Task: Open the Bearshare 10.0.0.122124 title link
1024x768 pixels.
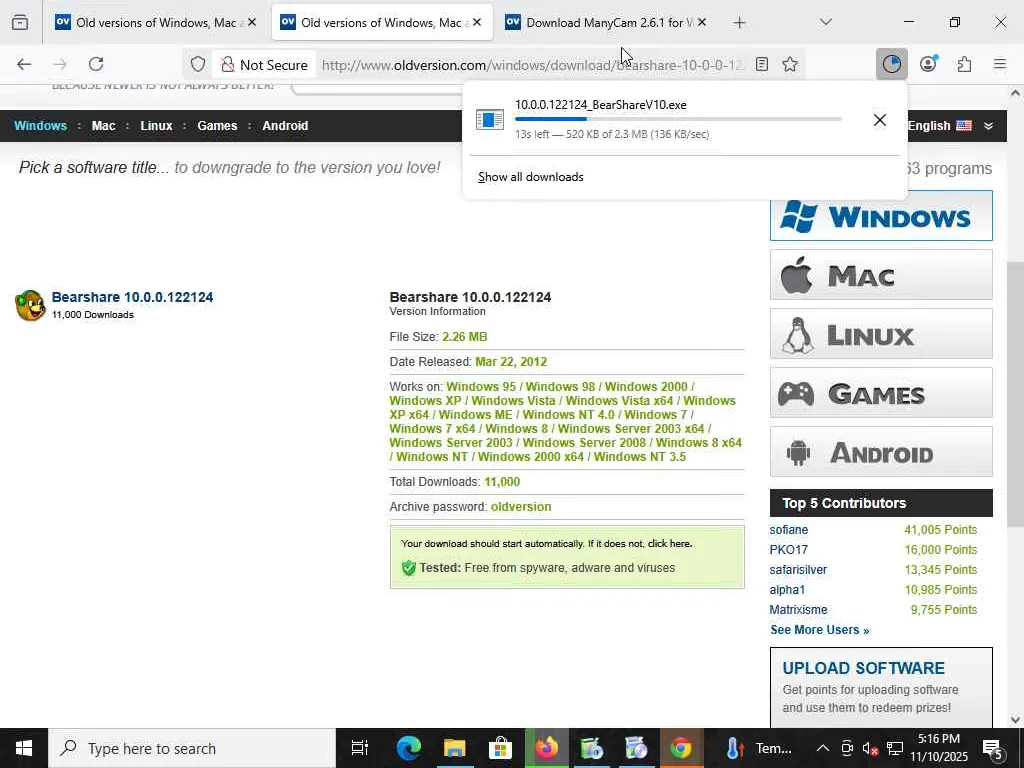Action: coord(133,297)
